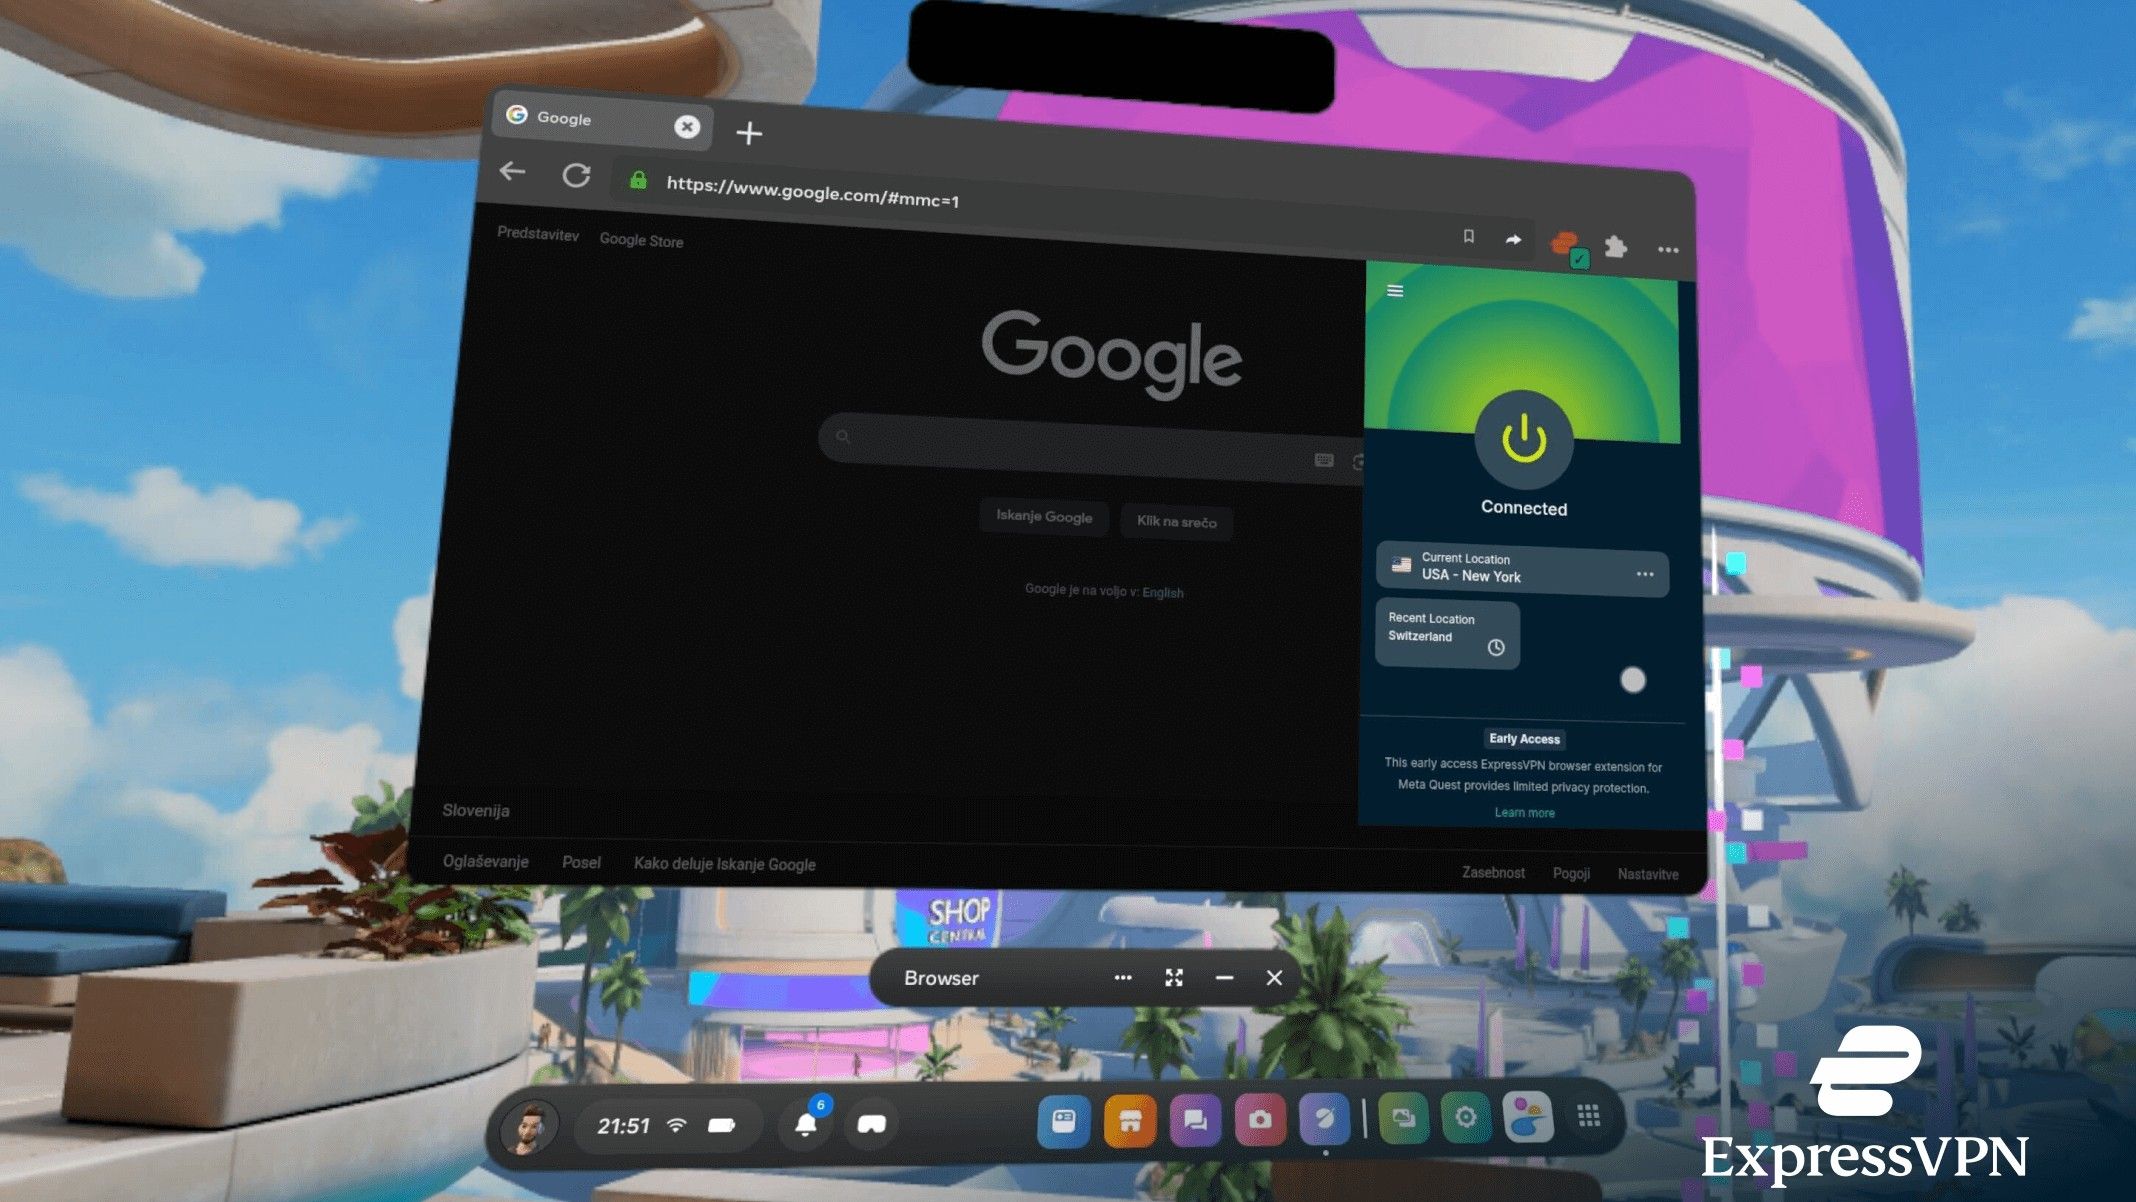The height and width of the screenshot is (1202, 2136).
Task: Open the Meta Quest Store from the dock
Action: pos(1129,1121)
